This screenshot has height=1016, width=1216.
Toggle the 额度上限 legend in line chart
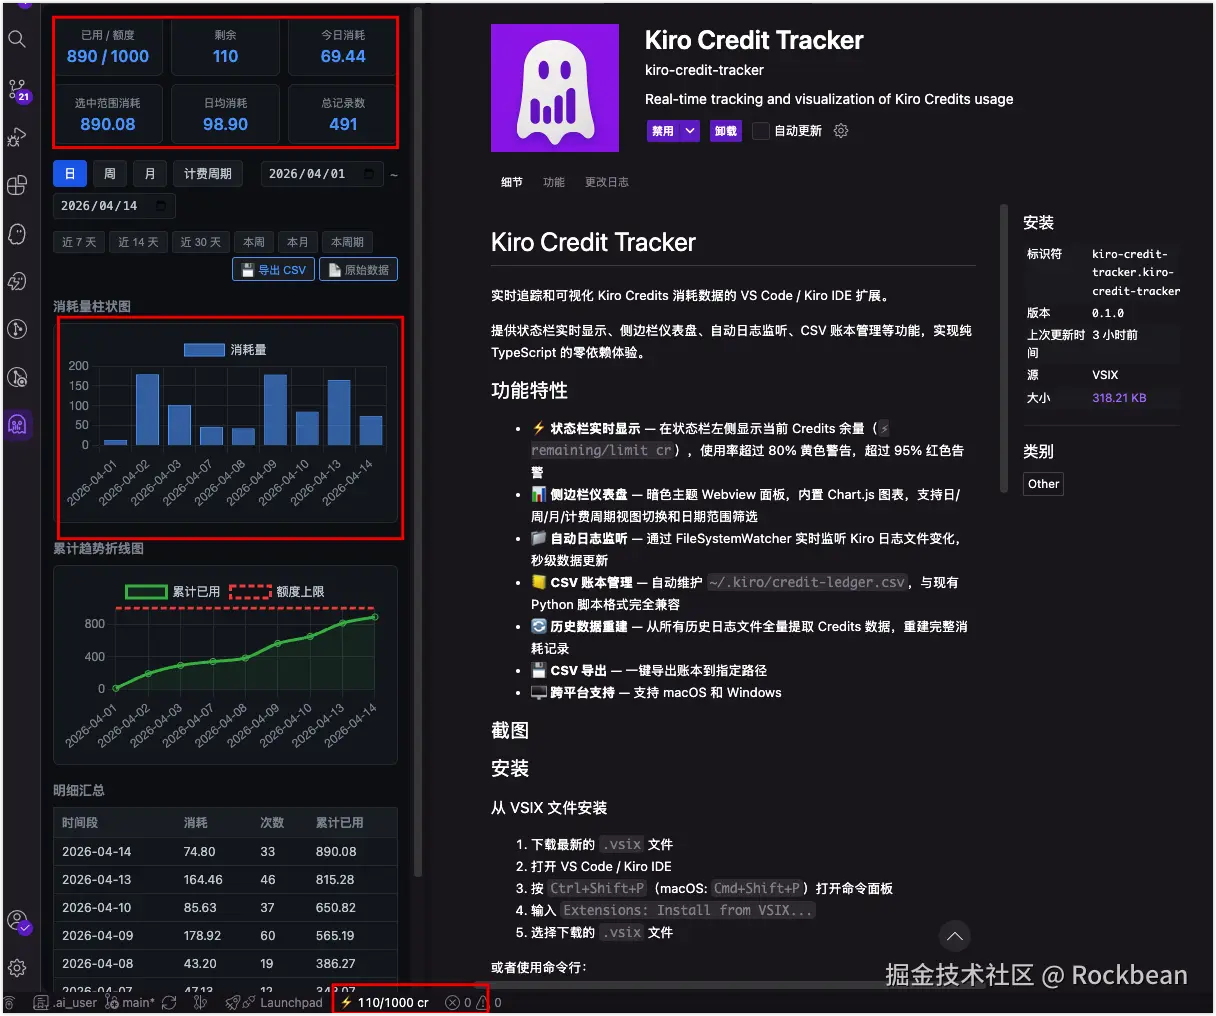pos(277,592)
